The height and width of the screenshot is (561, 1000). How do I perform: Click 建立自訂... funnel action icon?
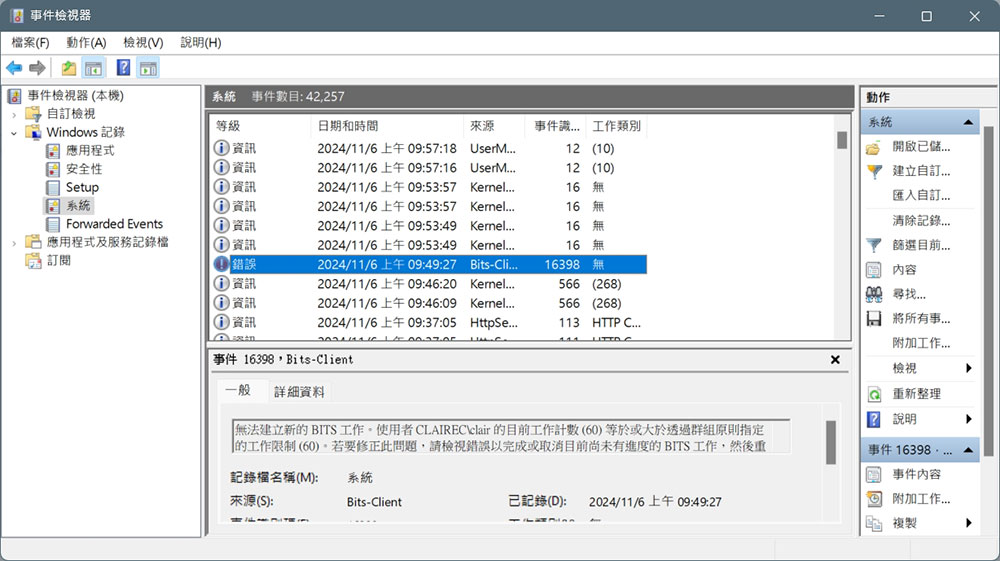(x=874, y=171)
